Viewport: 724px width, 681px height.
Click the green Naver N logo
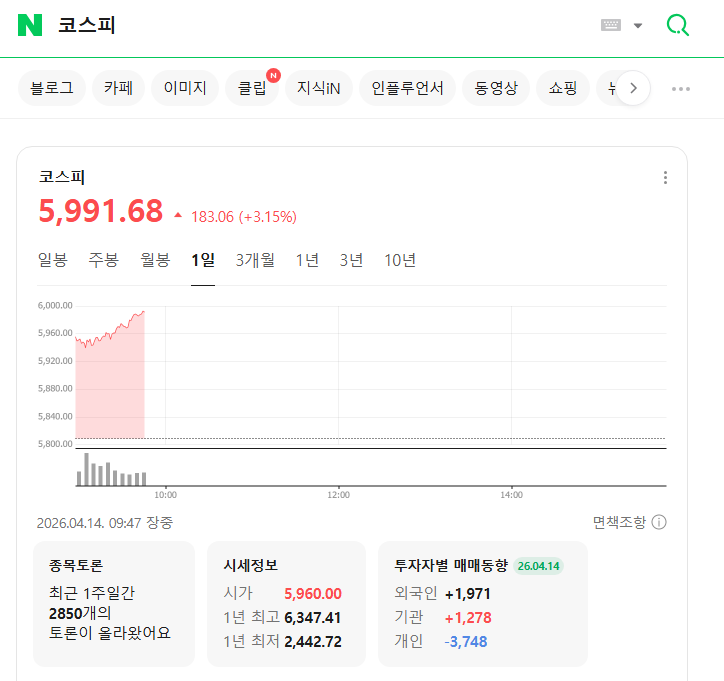pos(30,25)
